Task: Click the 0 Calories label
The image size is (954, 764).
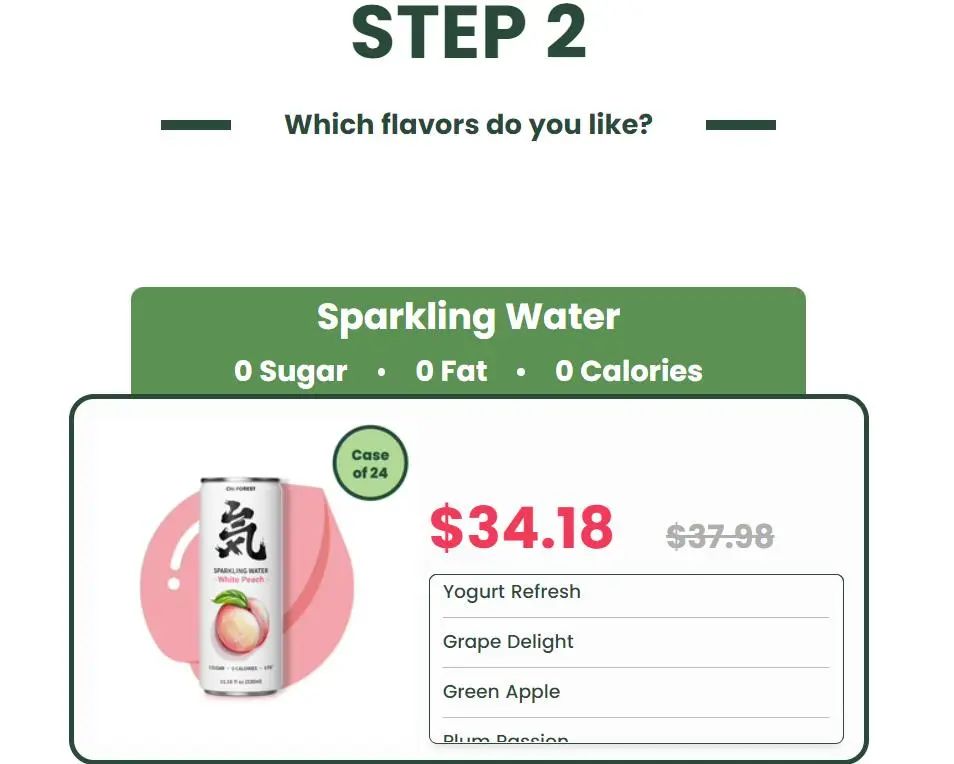Action: (628, 371)
